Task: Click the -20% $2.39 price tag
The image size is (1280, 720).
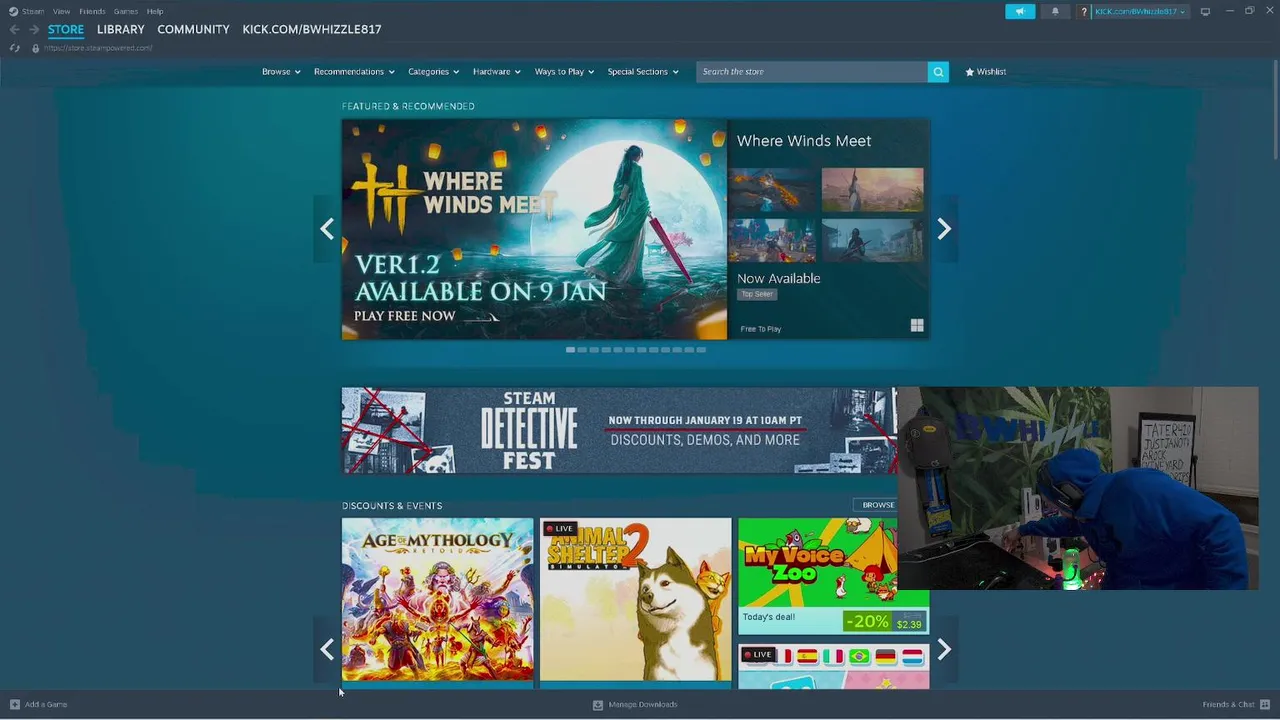Action: [885, 622]
